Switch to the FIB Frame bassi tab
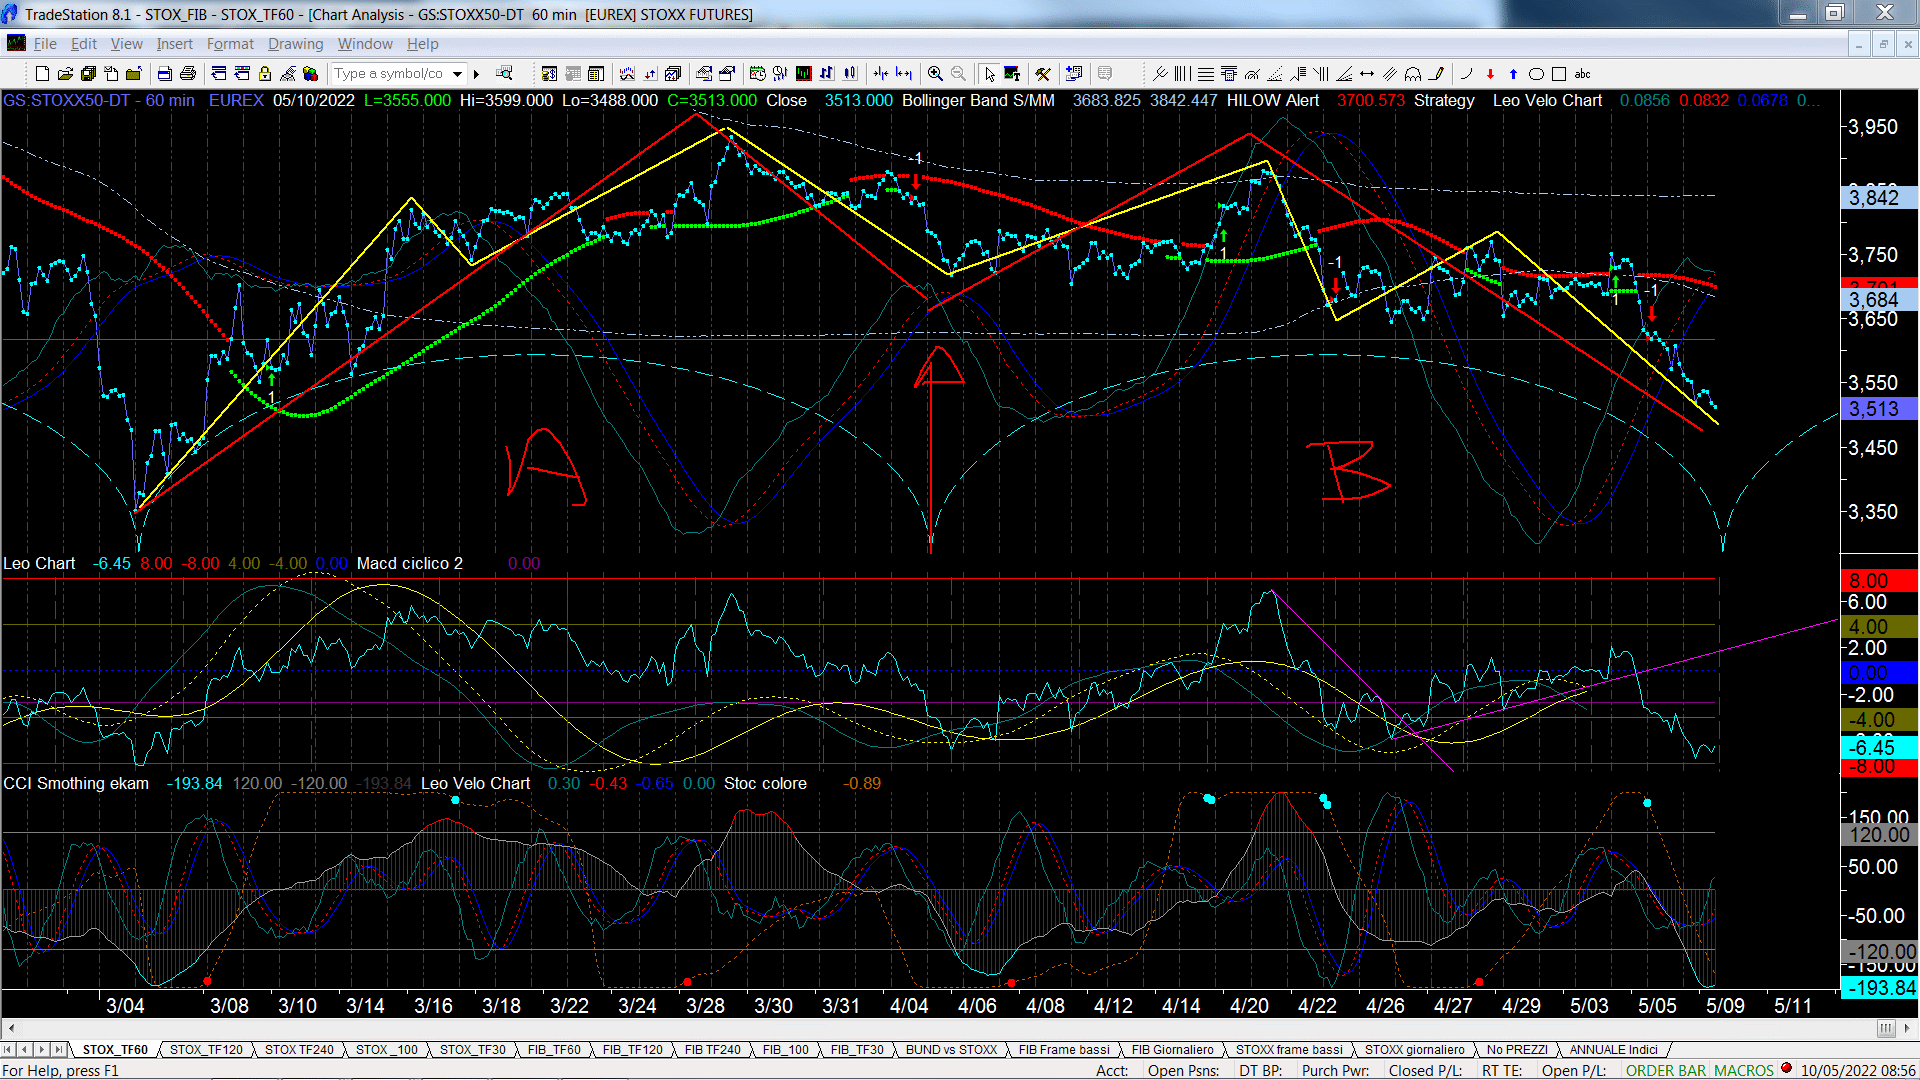The width and height of the screenshot is (1920, 1080). click(1064, 1049)
